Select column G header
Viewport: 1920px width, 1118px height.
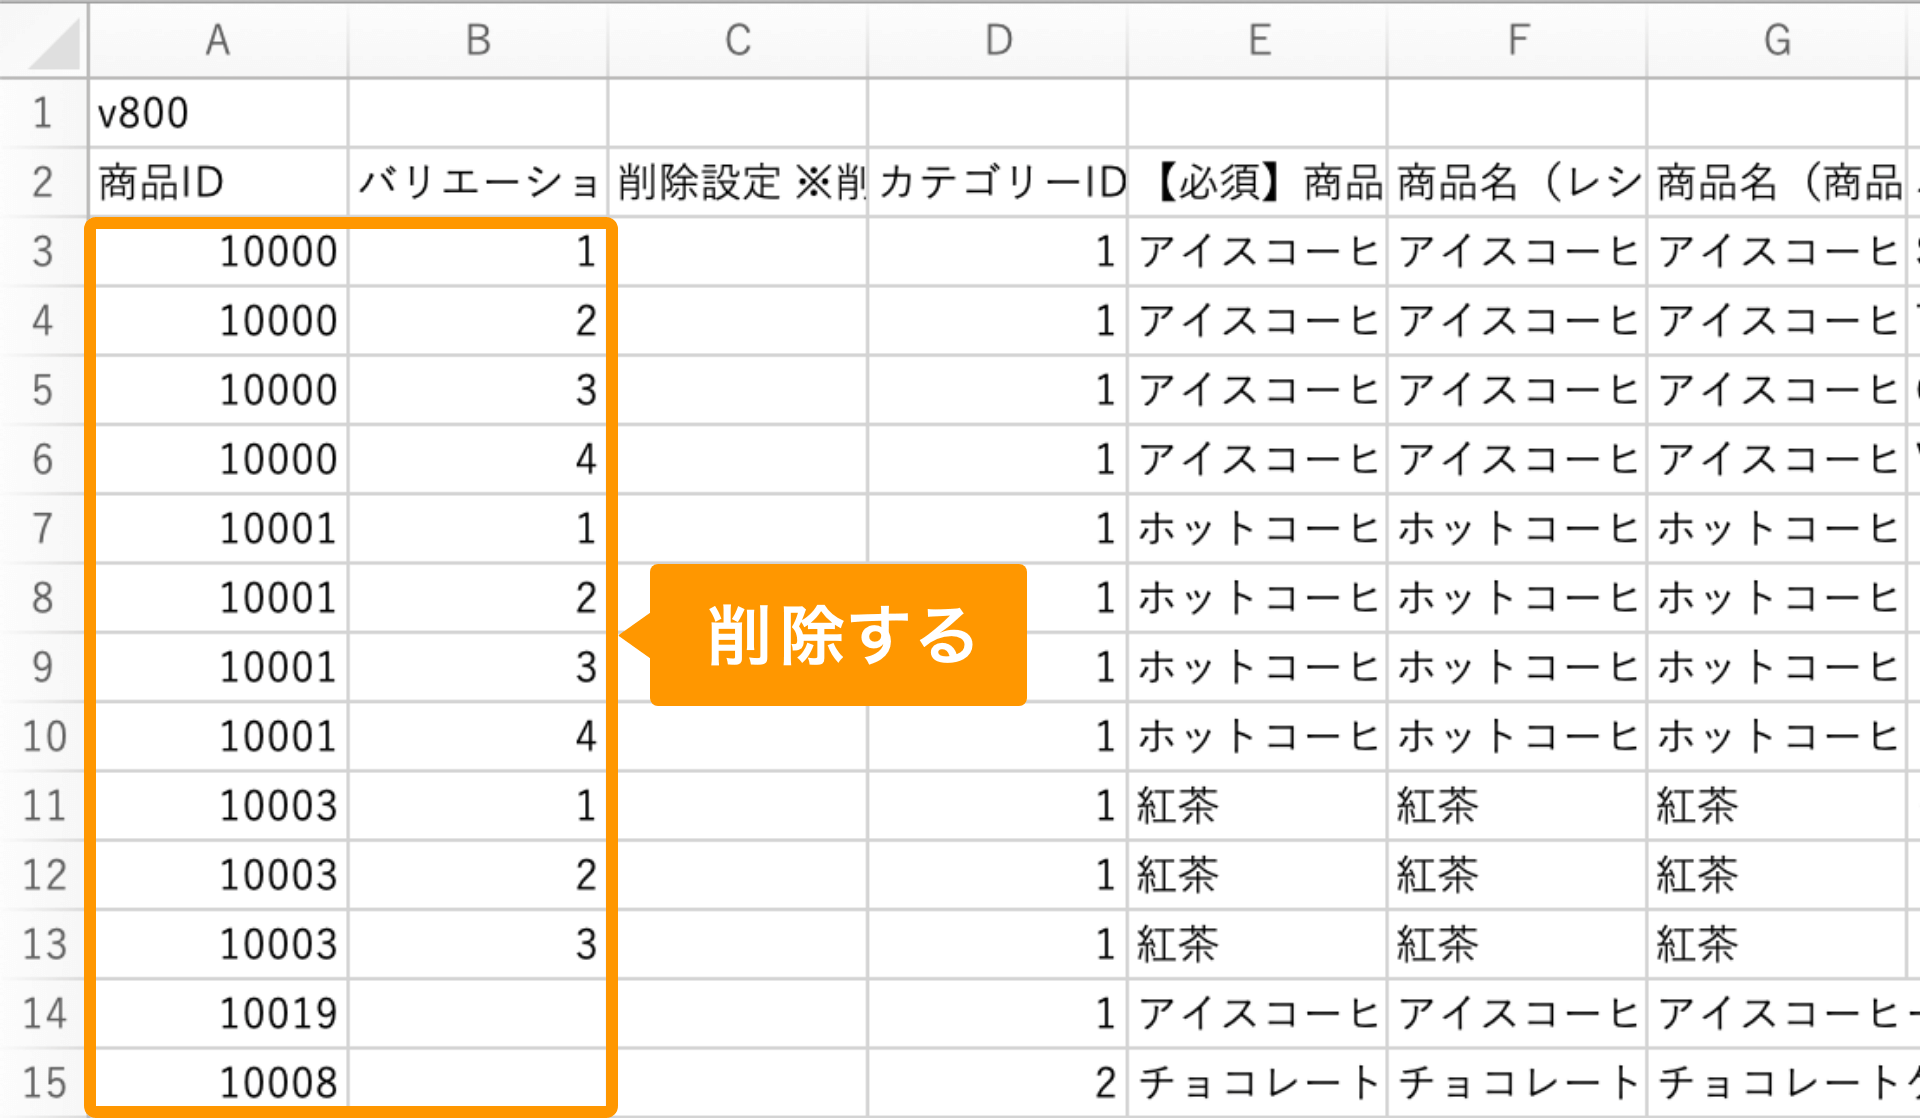coord(1777,40)
